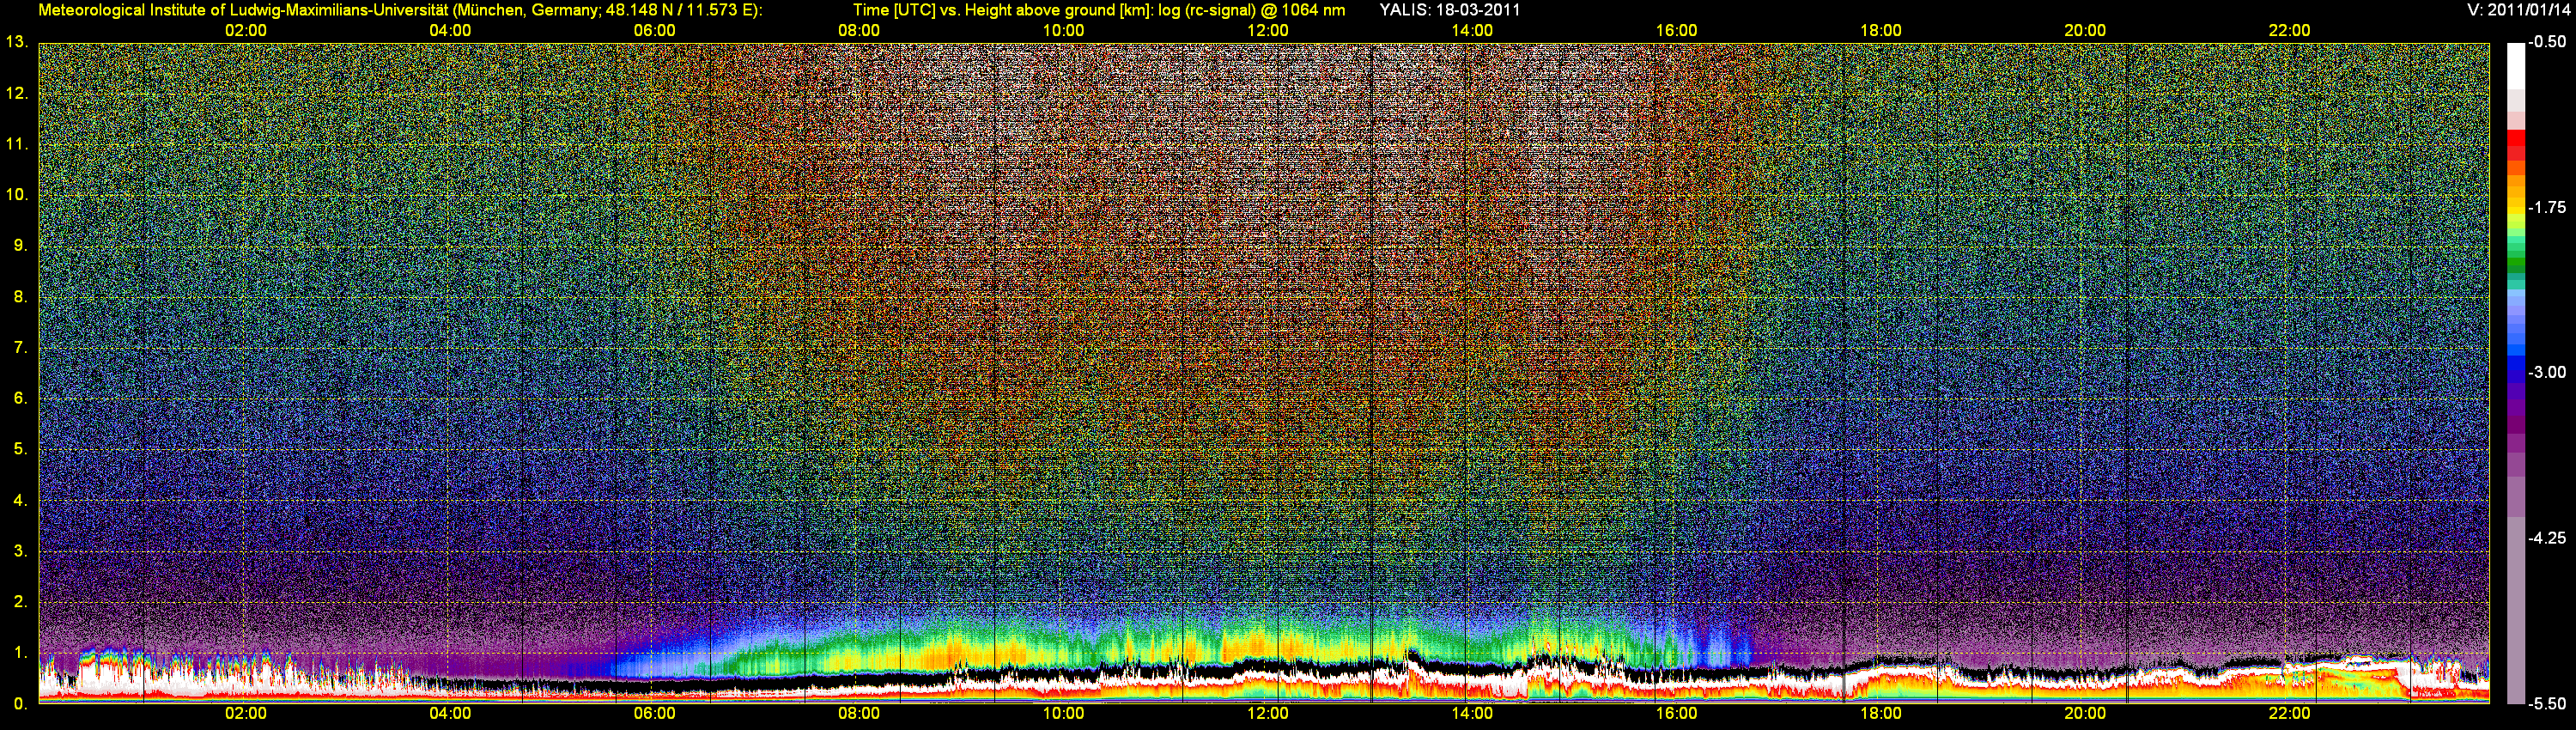
Task: Select the 1. km height label on the left axis
Action: pyautogui.click(x=20, y=653)
